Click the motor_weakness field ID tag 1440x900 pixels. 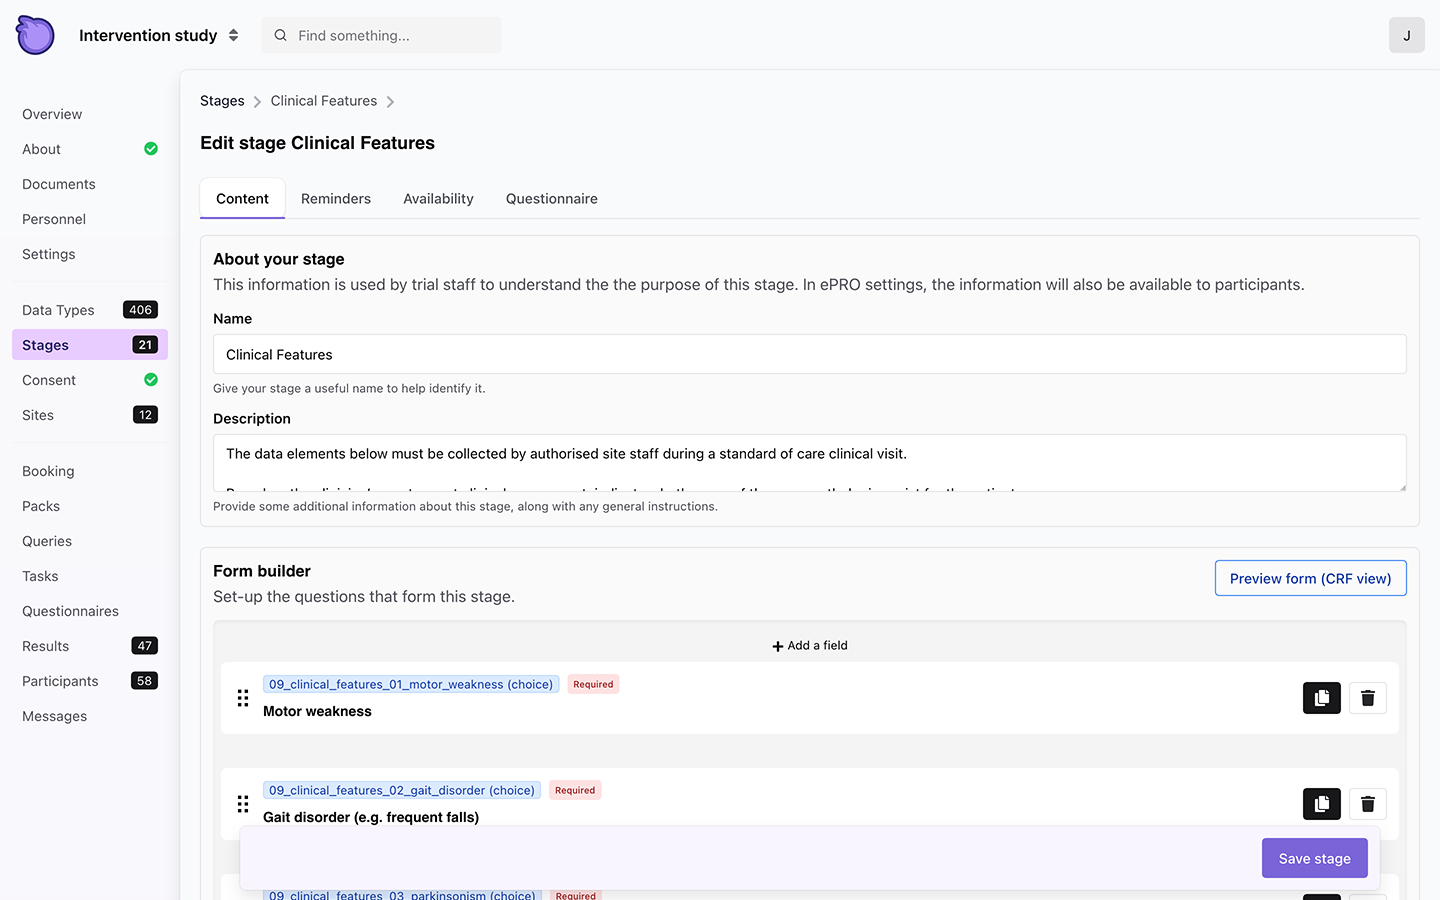click(x=411, y=684)
